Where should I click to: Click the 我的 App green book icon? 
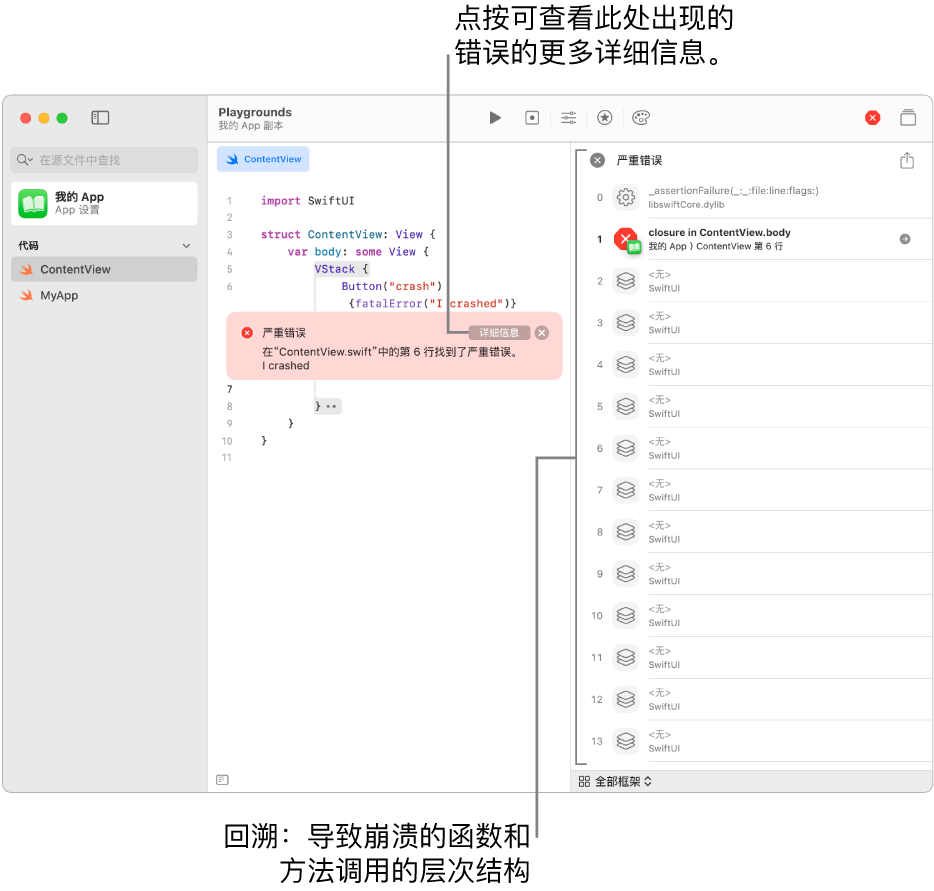tap(33, 204)
